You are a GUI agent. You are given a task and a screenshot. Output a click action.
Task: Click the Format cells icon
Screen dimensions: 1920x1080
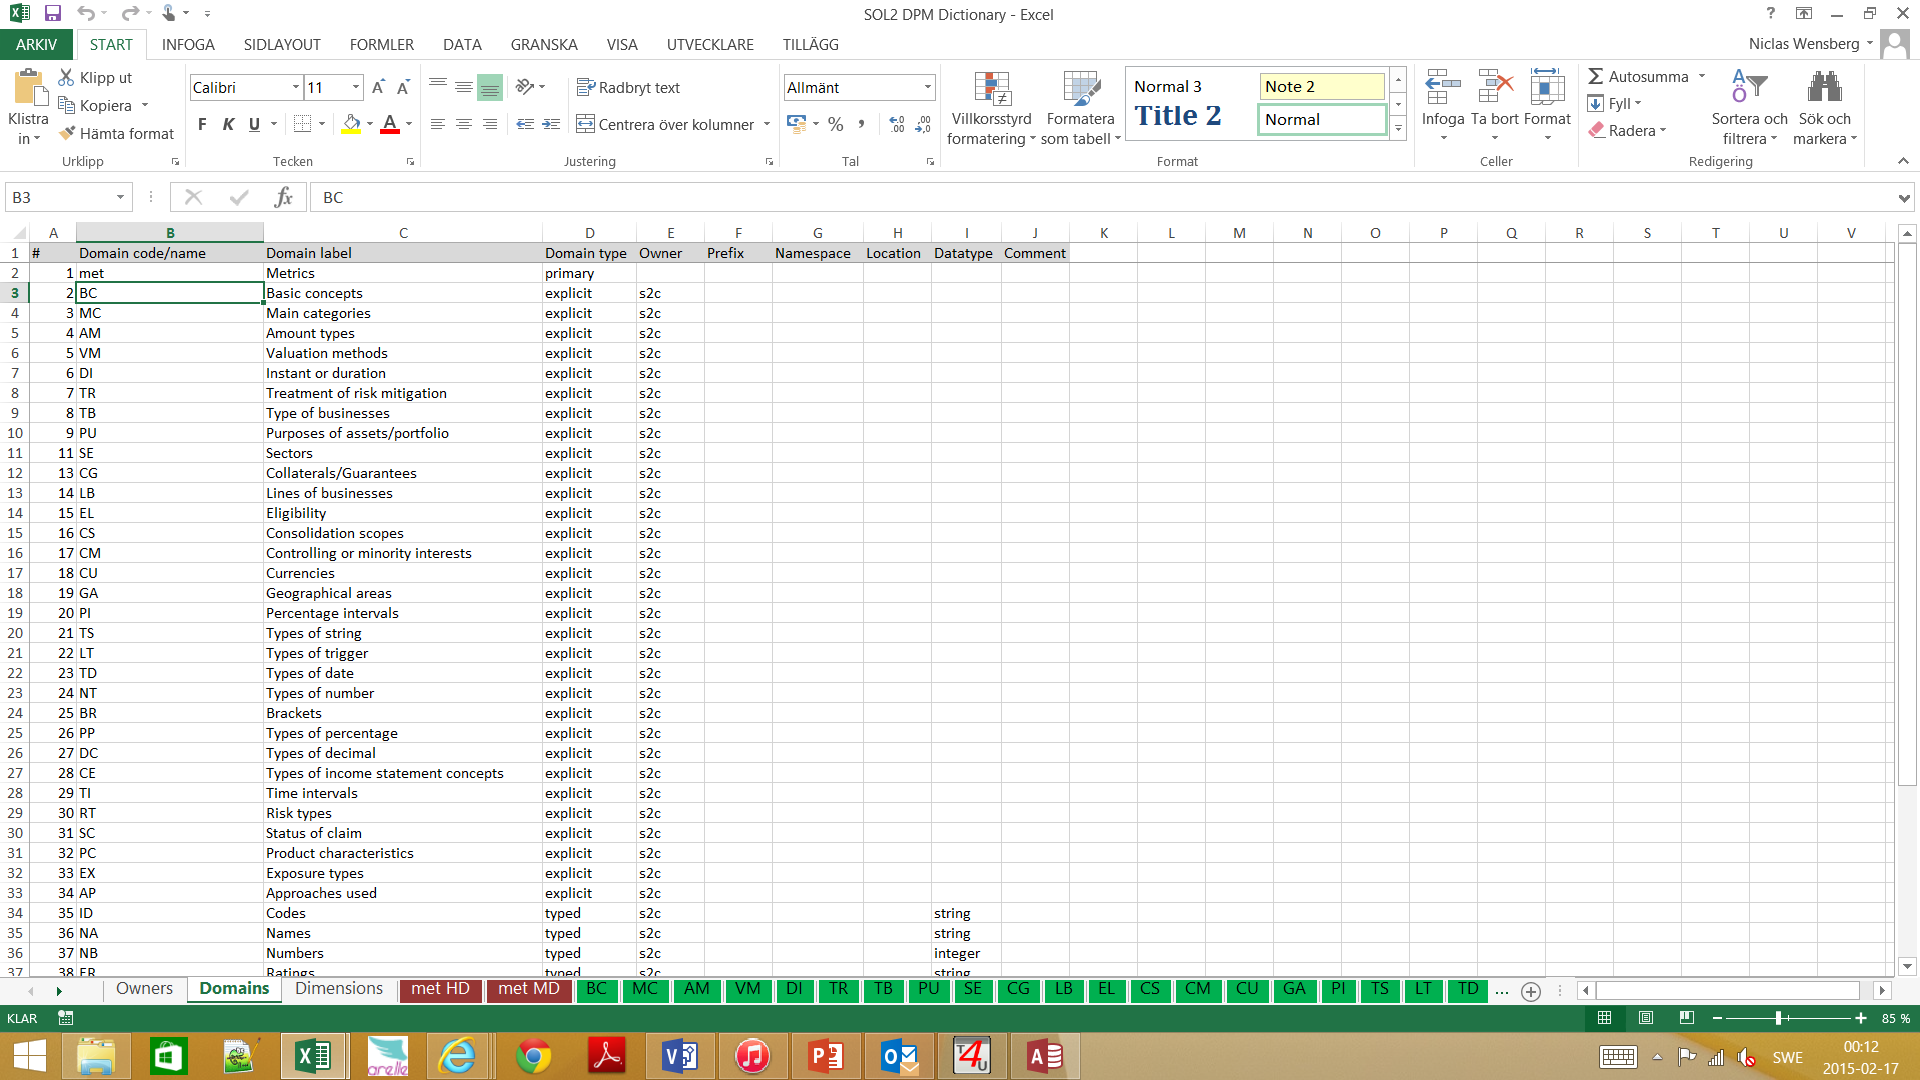pyautogui.click(x=1547, y=87)
